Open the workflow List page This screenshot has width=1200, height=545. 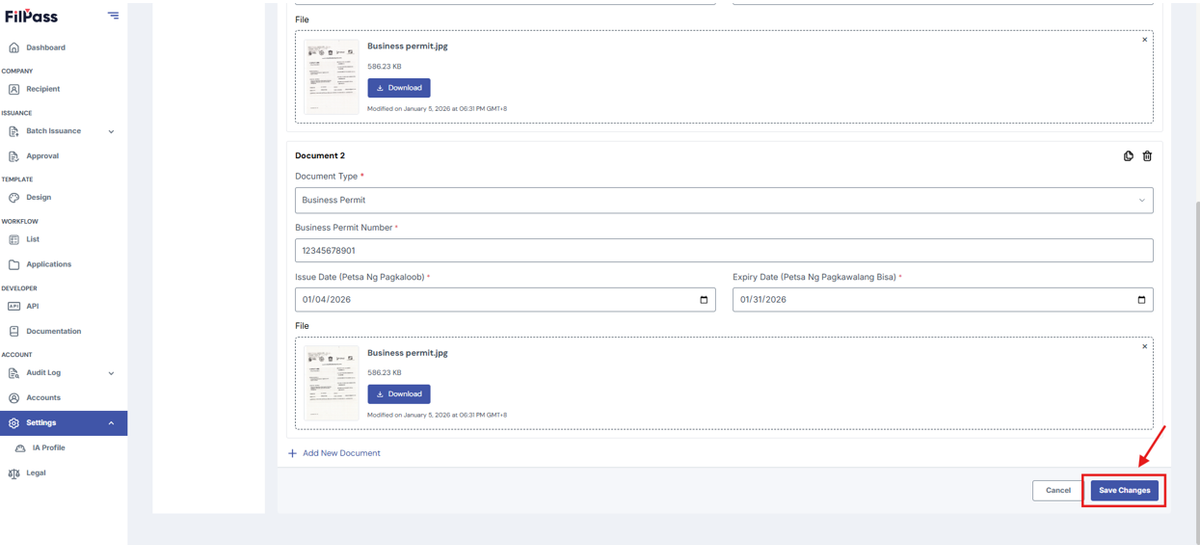click(33, 239)
